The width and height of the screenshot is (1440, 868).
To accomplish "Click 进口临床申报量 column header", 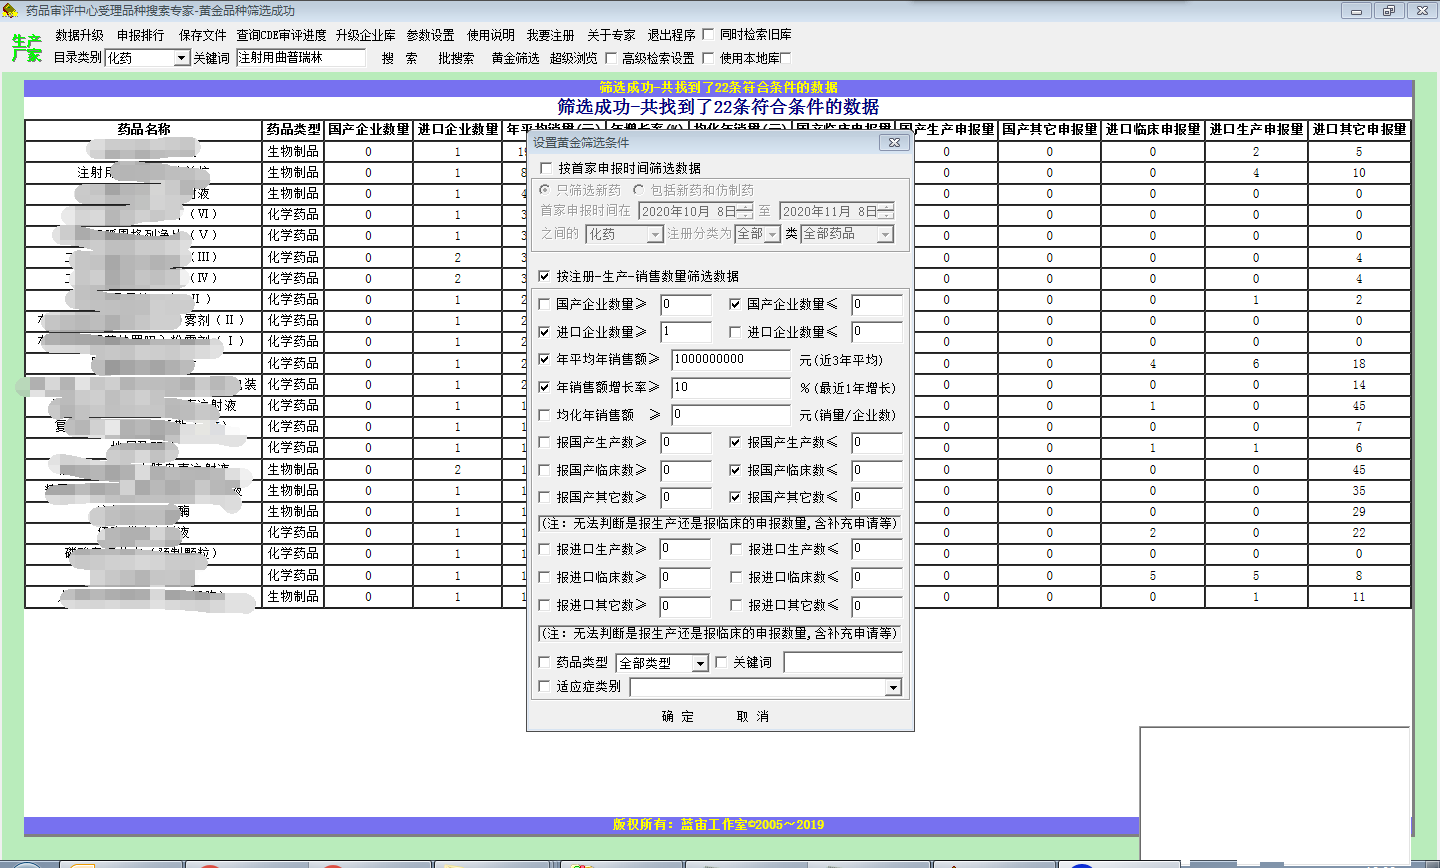I will coord(1153,130).
